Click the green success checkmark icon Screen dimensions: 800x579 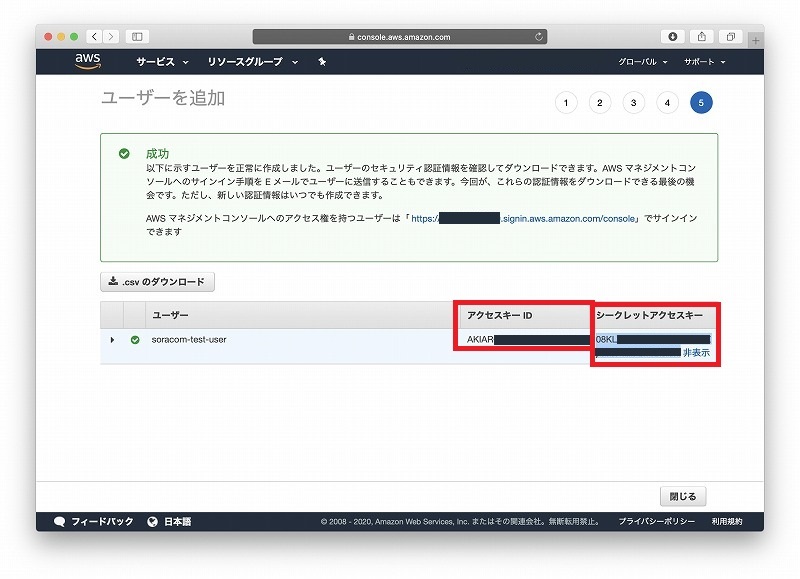click(x=124, y=154)
